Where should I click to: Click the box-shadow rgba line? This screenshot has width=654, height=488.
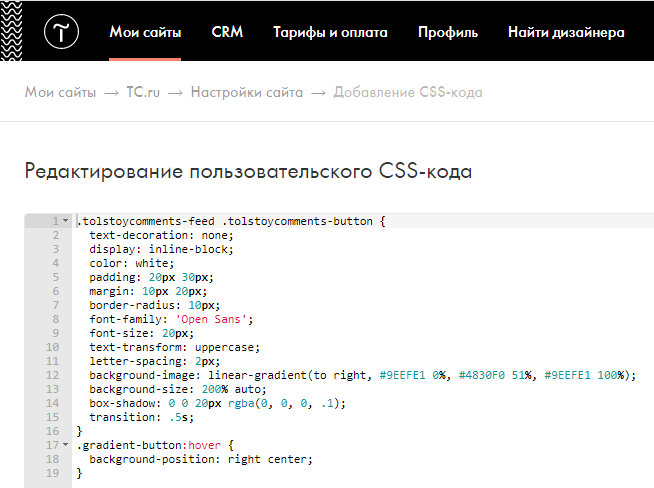217,403
